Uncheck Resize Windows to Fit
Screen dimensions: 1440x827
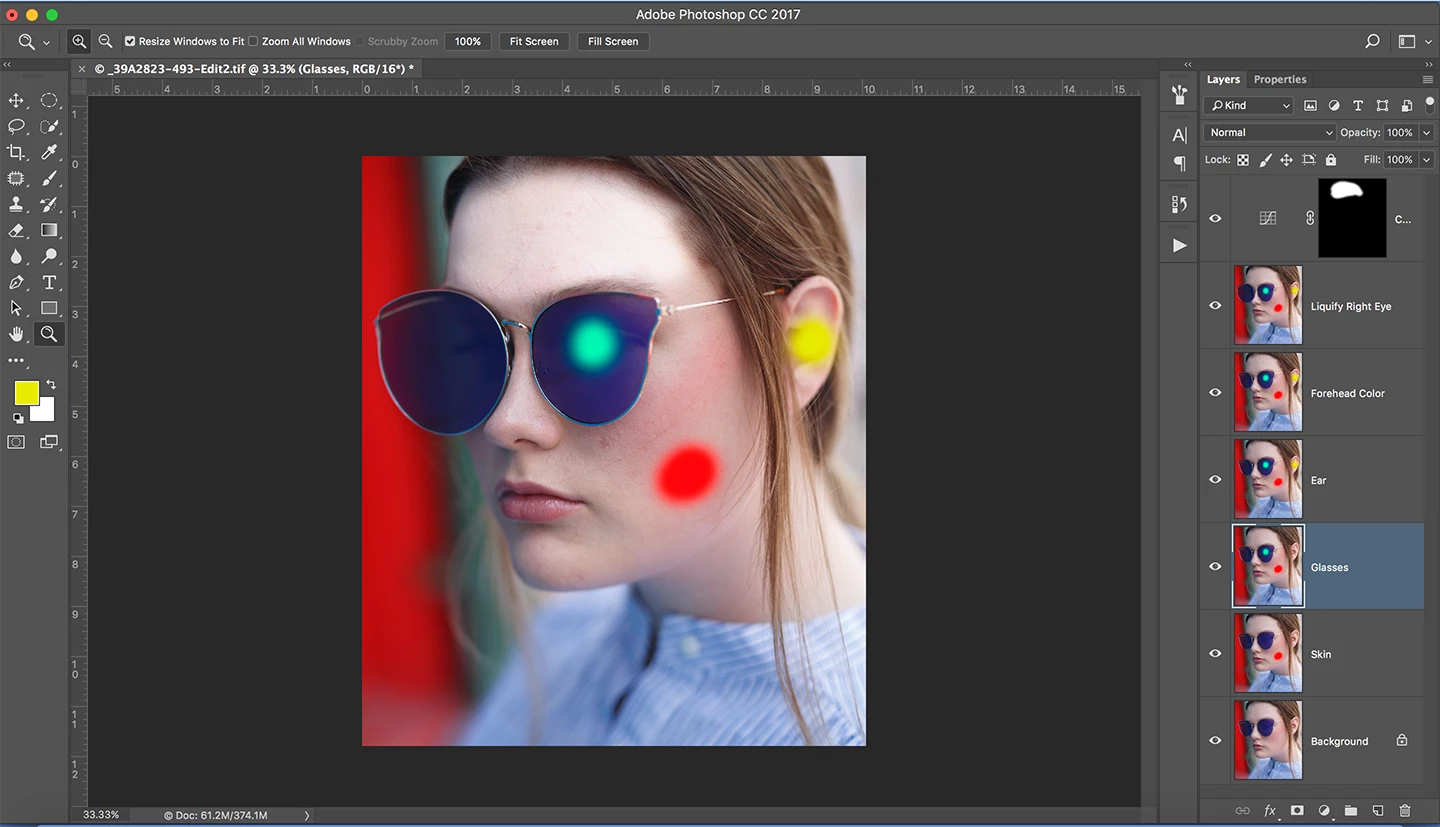point(130,42)
